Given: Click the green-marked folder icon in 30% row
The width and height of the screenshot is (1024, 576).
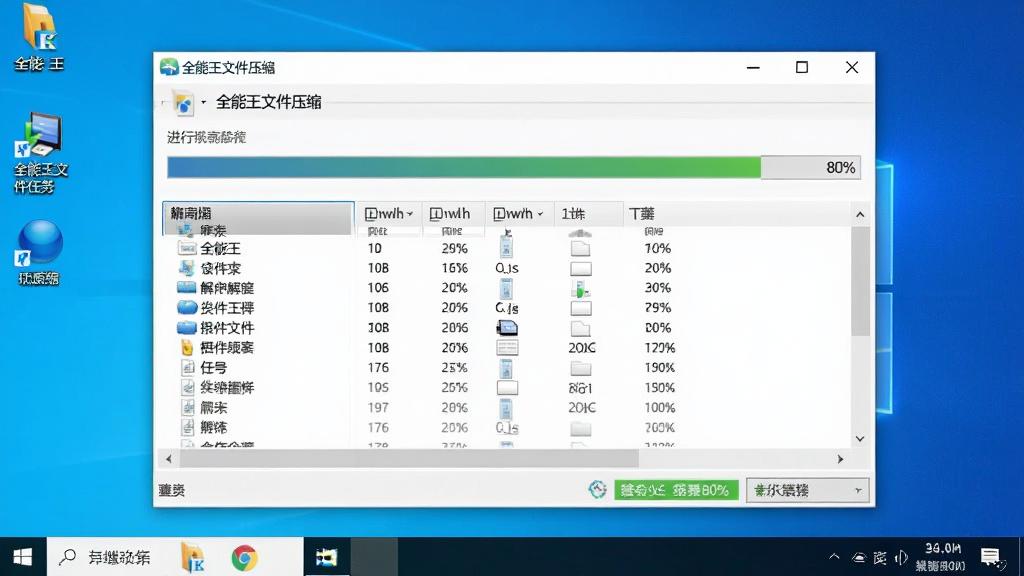Looking at the screenshot, I should [x=580, y=288].
